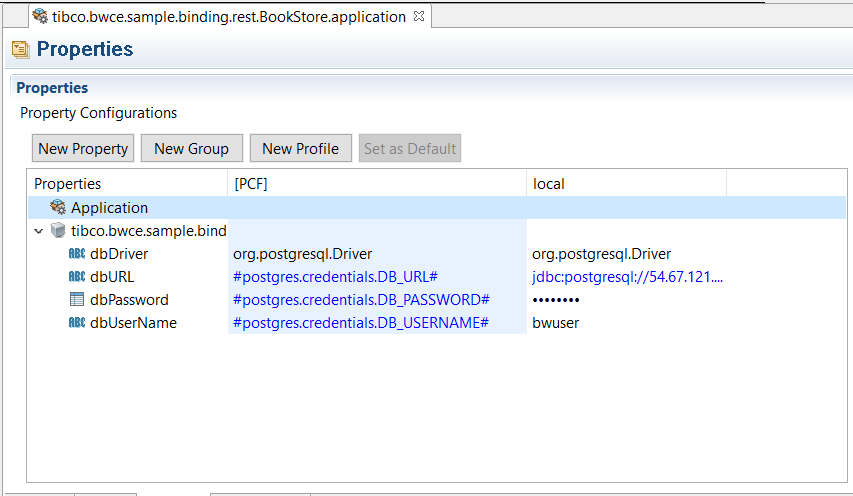Click the Application row gear icon

58,207
